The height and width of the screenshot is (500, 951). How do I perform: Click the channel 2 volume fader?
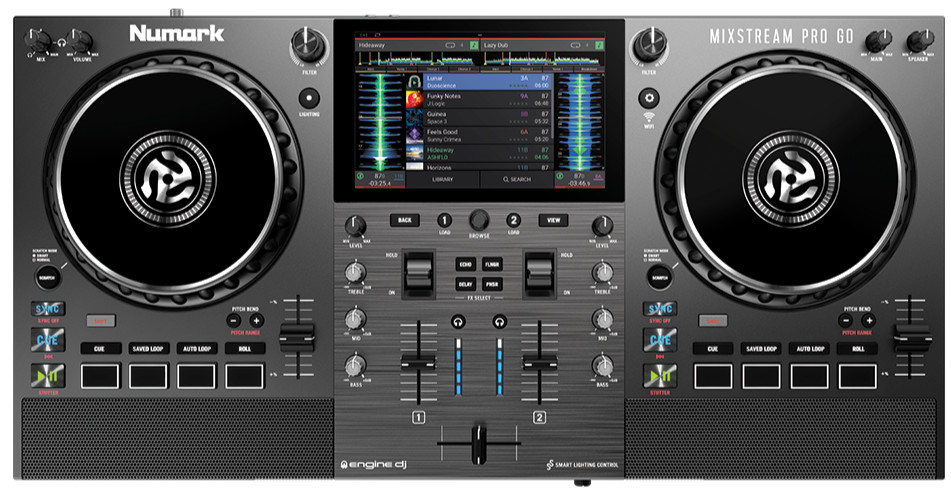(540, 363)
